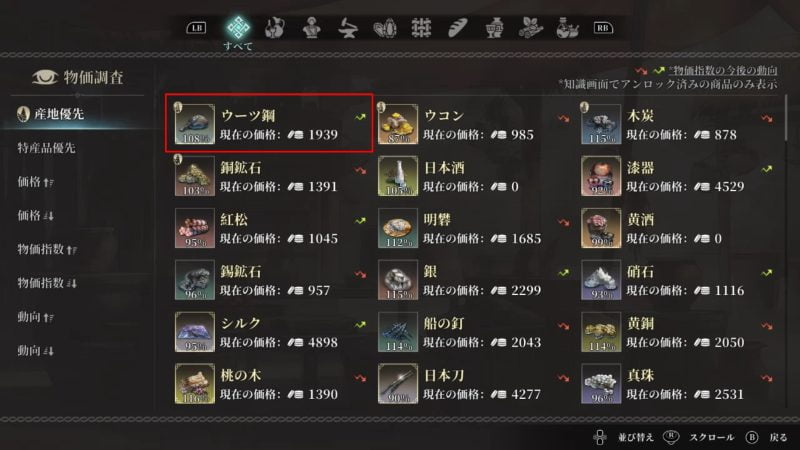800x450 pixels.
Task: Switch to the anvil and hammer category
Action: tap(347, 28)
